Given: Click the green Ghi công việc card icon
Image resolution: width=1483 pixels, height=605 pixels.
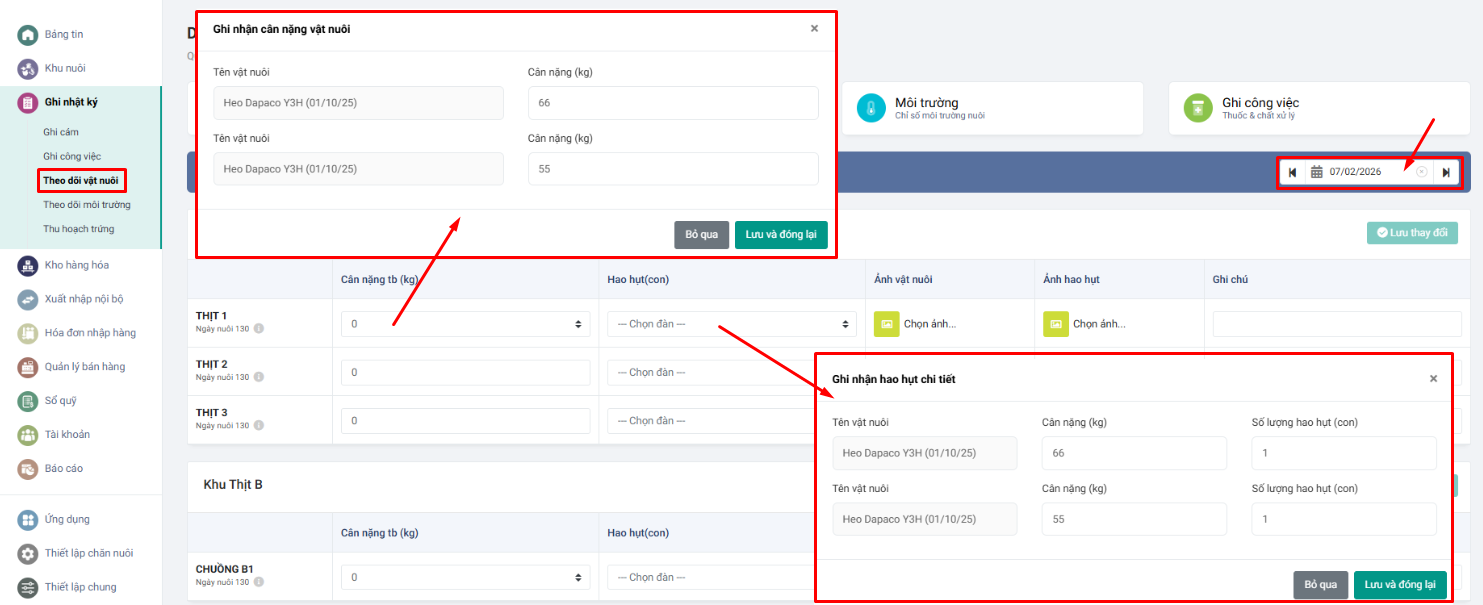Looking at the screenshot, I should click(x=1197, y=106).
